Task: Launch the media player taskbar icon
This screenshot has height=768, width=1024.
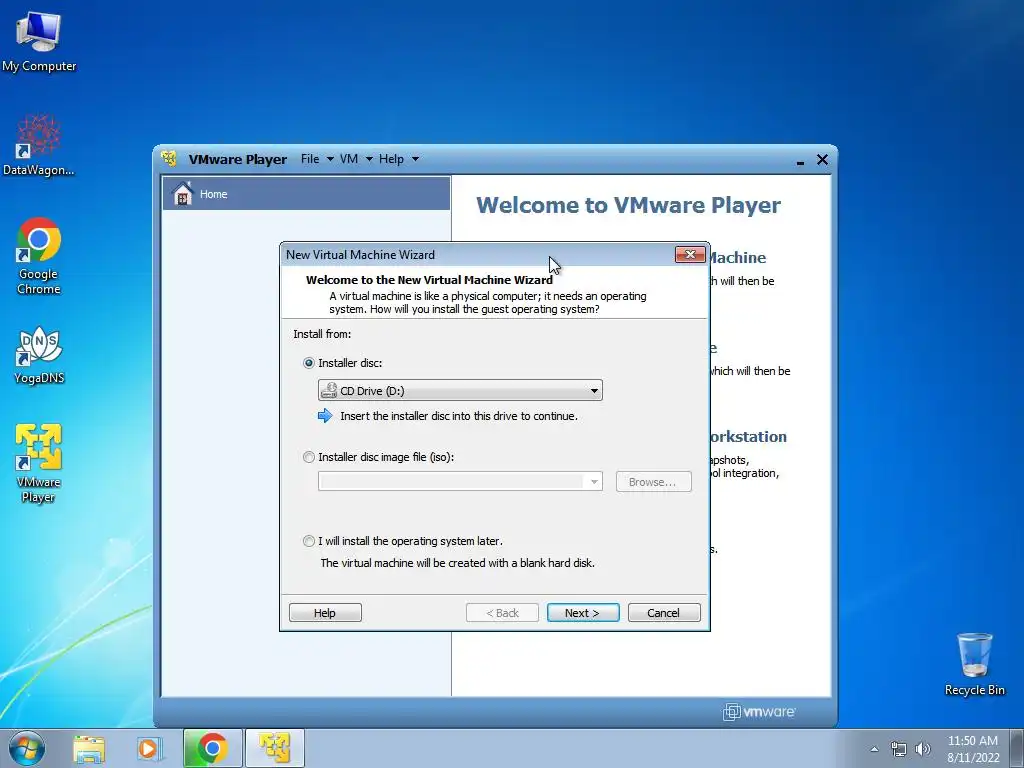Action: click(150, 749)
